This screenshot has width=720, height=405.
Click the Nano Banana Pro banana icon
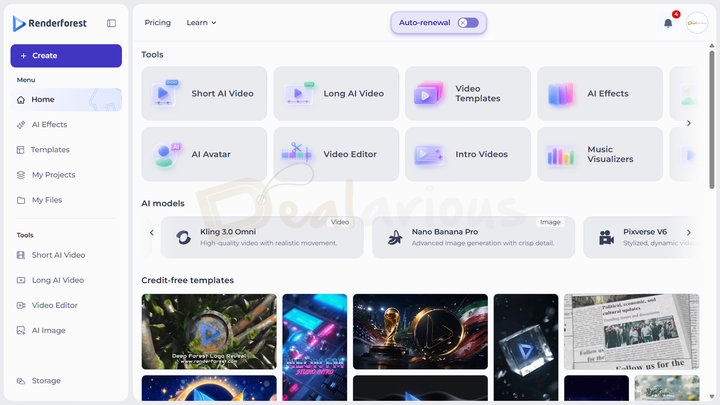coord(395,237)
